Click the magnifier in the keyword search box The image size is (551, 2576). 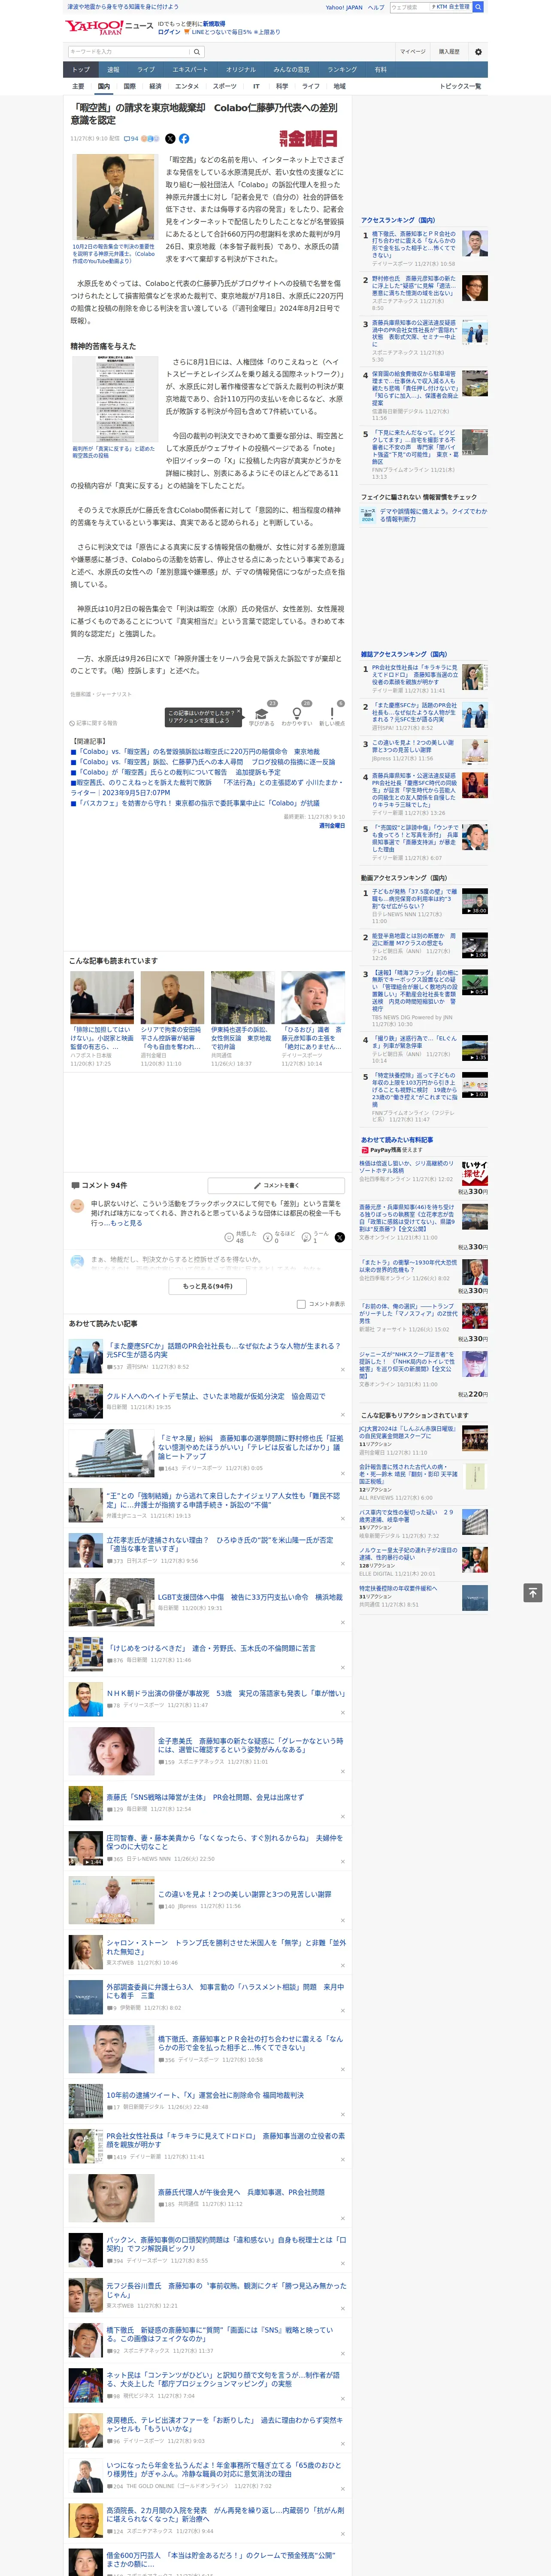(x=196, y=51)
